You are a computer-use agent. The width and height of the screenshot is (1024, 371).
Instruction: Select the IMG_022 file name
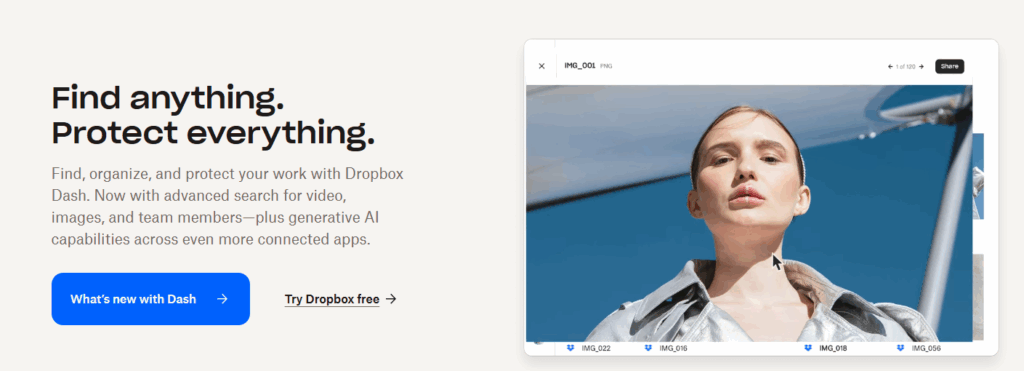click(596, 348)
